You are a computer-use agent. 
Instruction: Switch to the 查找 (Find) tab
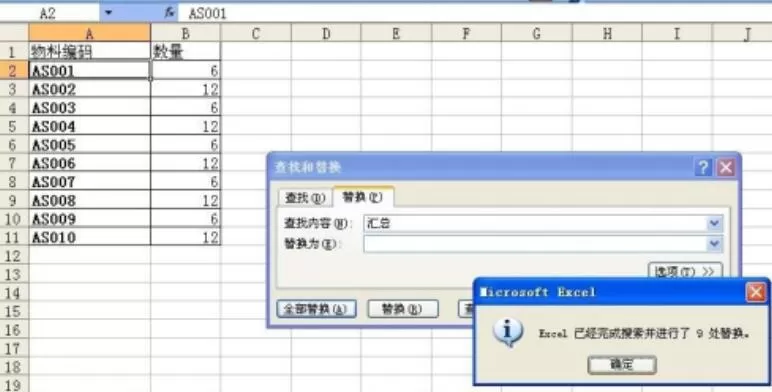[x=305, y=198]
